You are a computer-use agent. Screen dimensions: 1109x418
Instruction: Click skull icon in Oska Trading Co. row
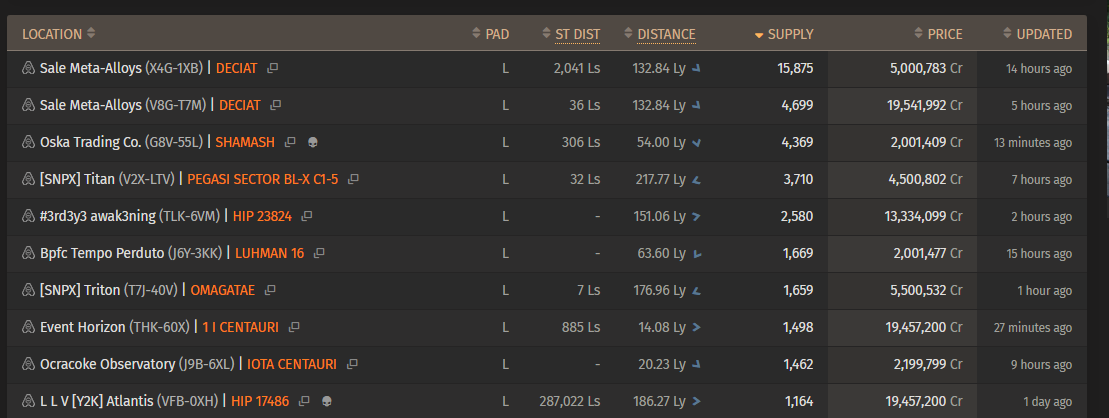(313, 142)
